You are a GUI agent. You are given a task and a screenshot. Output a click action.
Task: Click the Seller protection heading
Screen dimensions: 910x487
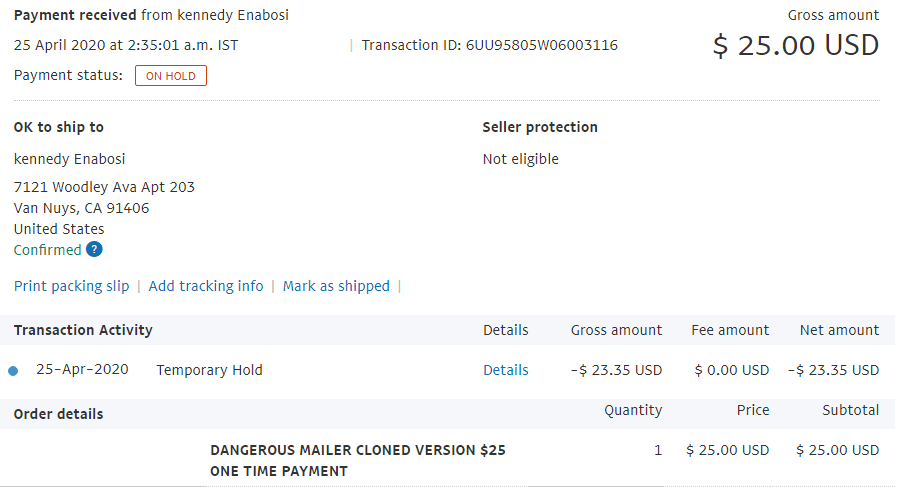click(x=540, y=127)
